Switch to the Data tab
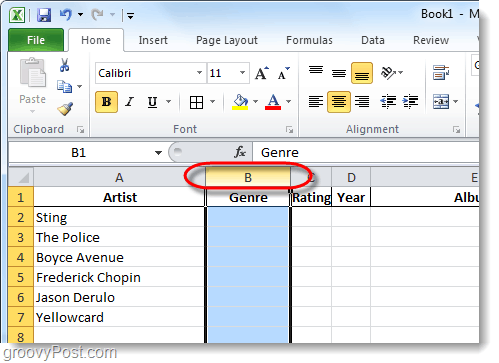The height and width of the screenshot is (363, 499). click(373, 40)
